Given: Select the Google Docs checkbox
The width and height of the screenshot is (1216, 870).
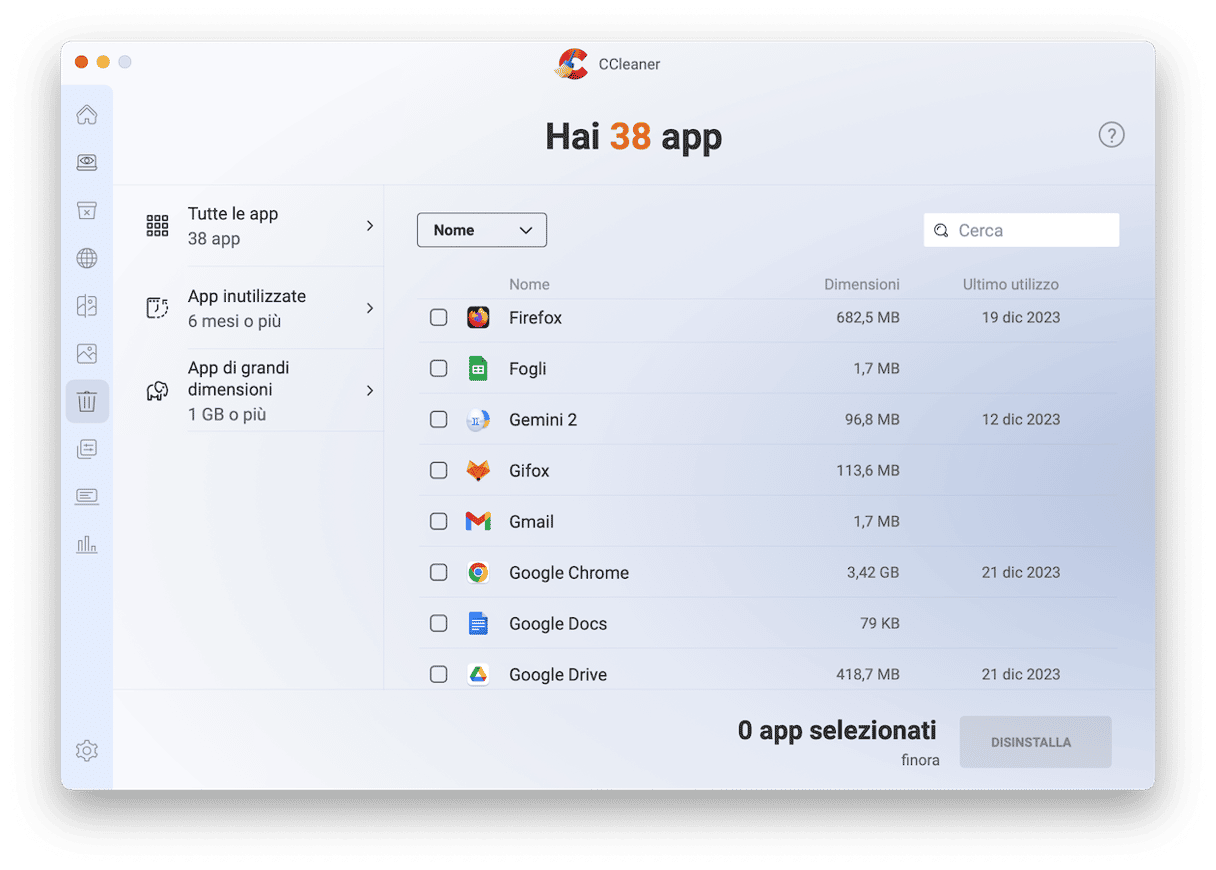Looking at the screenshot, I should tap(439, 623).
